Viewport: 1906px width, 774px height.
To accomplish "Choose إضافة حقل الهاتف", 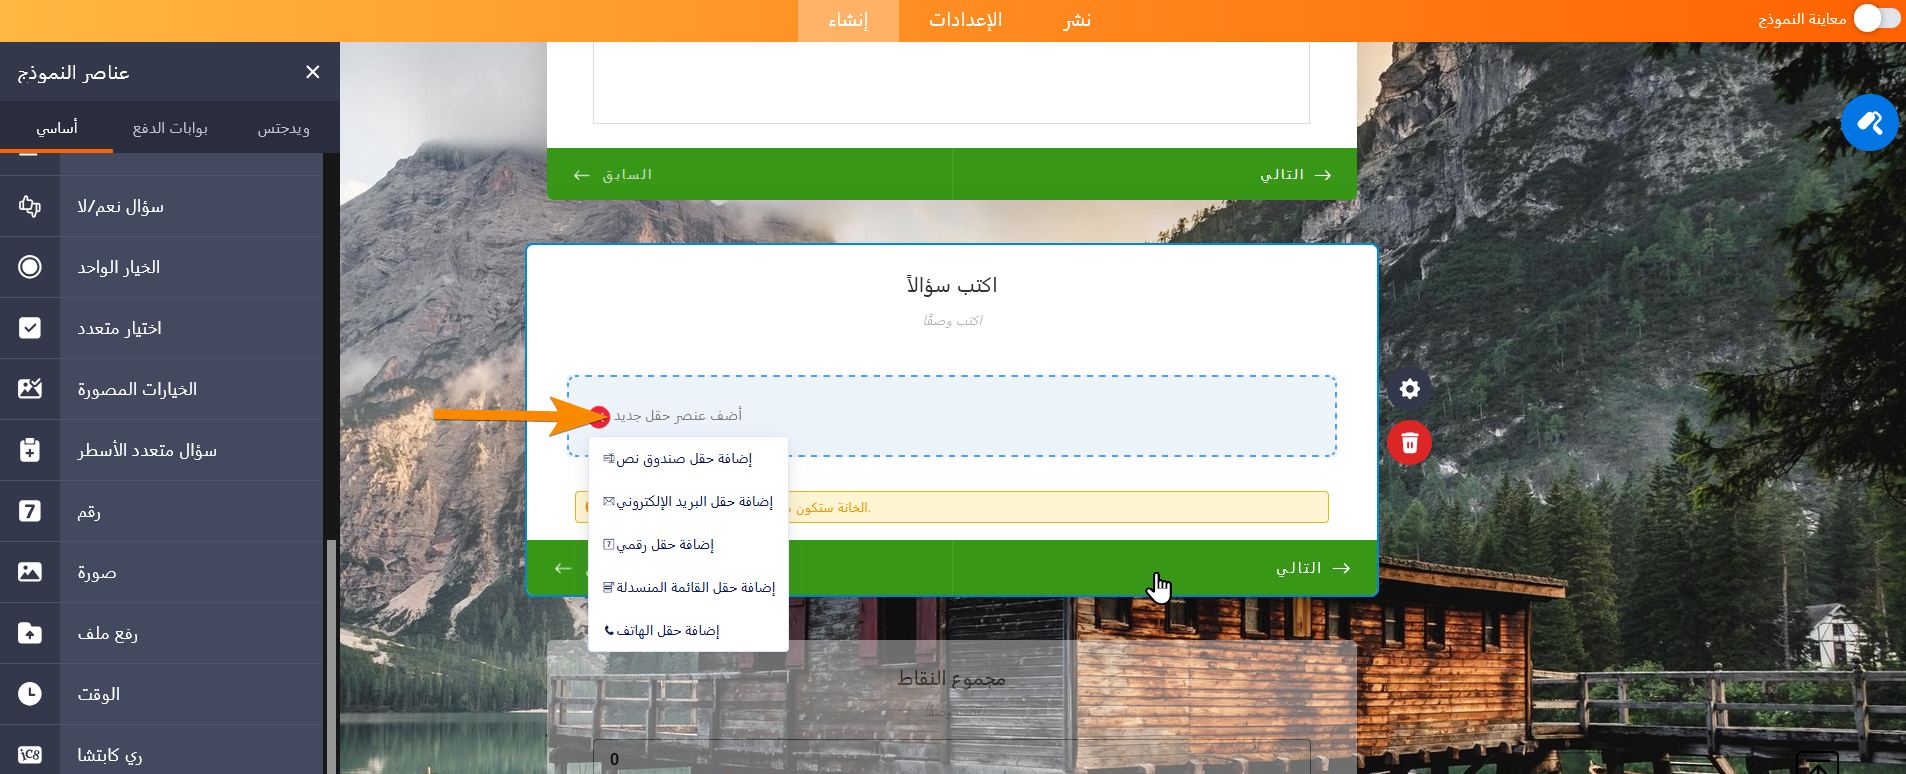I will (x=688, y=631).
